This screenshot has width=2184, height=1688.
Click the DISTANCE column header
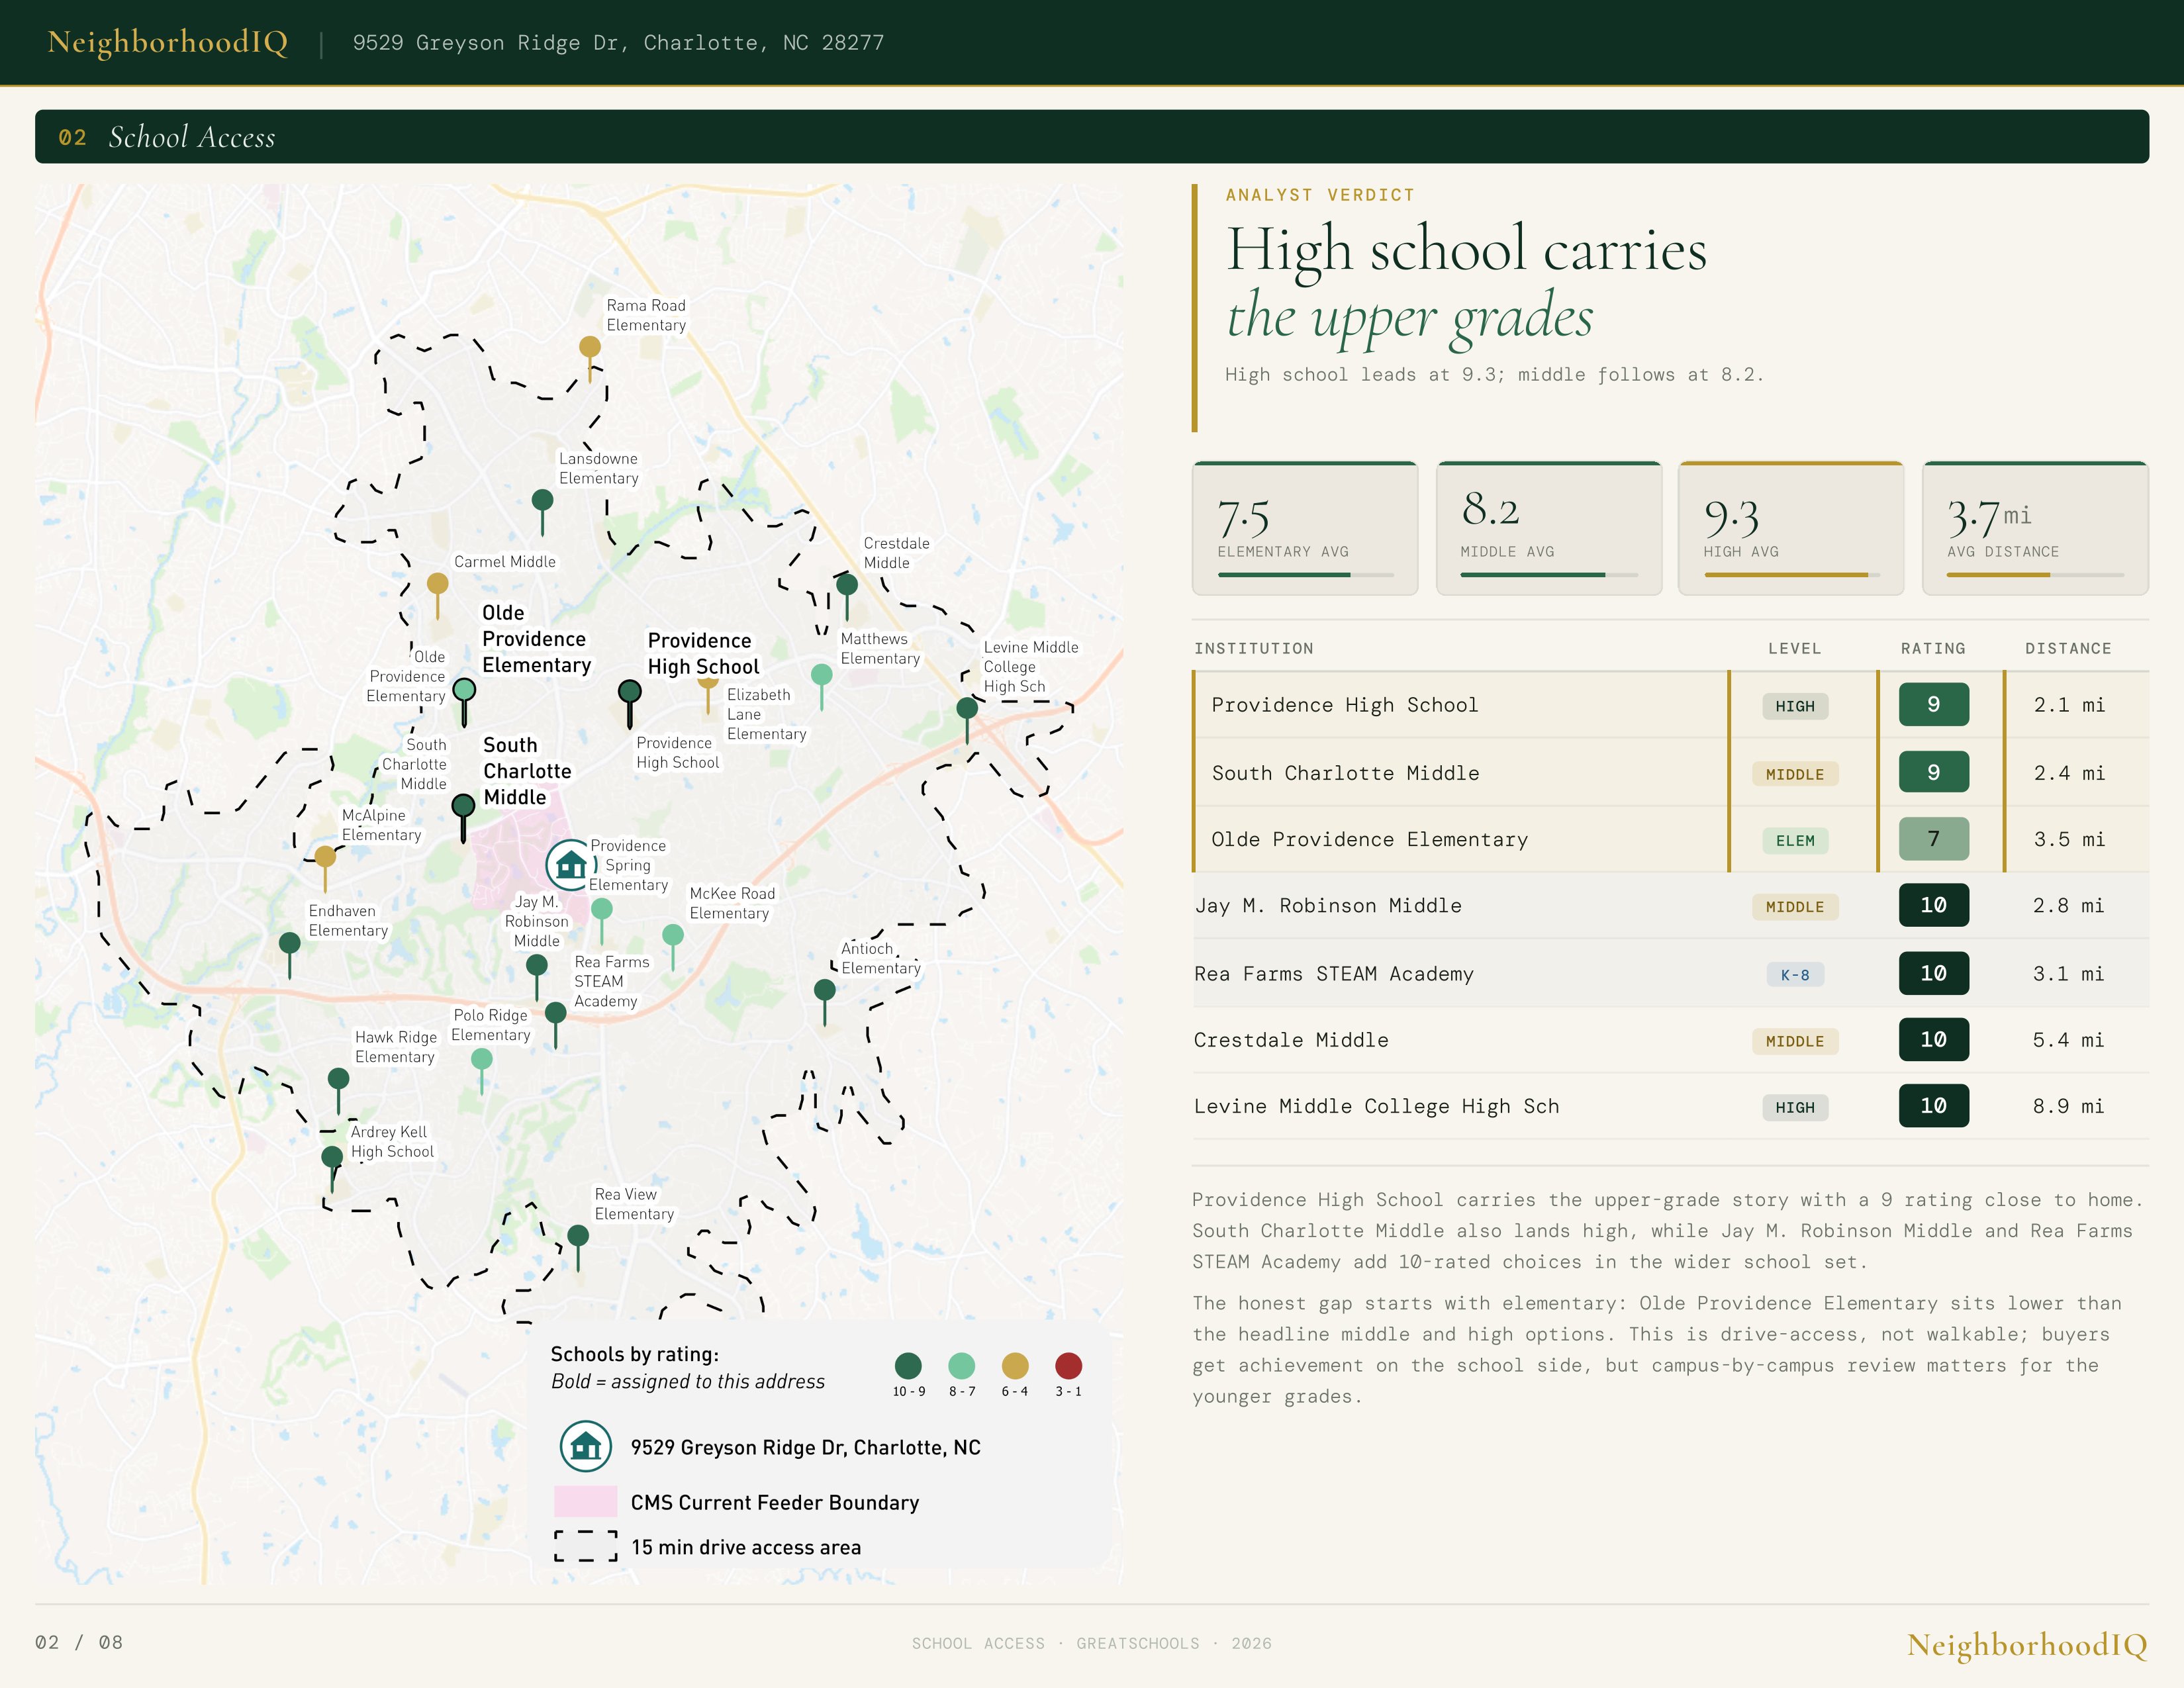pyautogui.click(x=2068, y=648)
